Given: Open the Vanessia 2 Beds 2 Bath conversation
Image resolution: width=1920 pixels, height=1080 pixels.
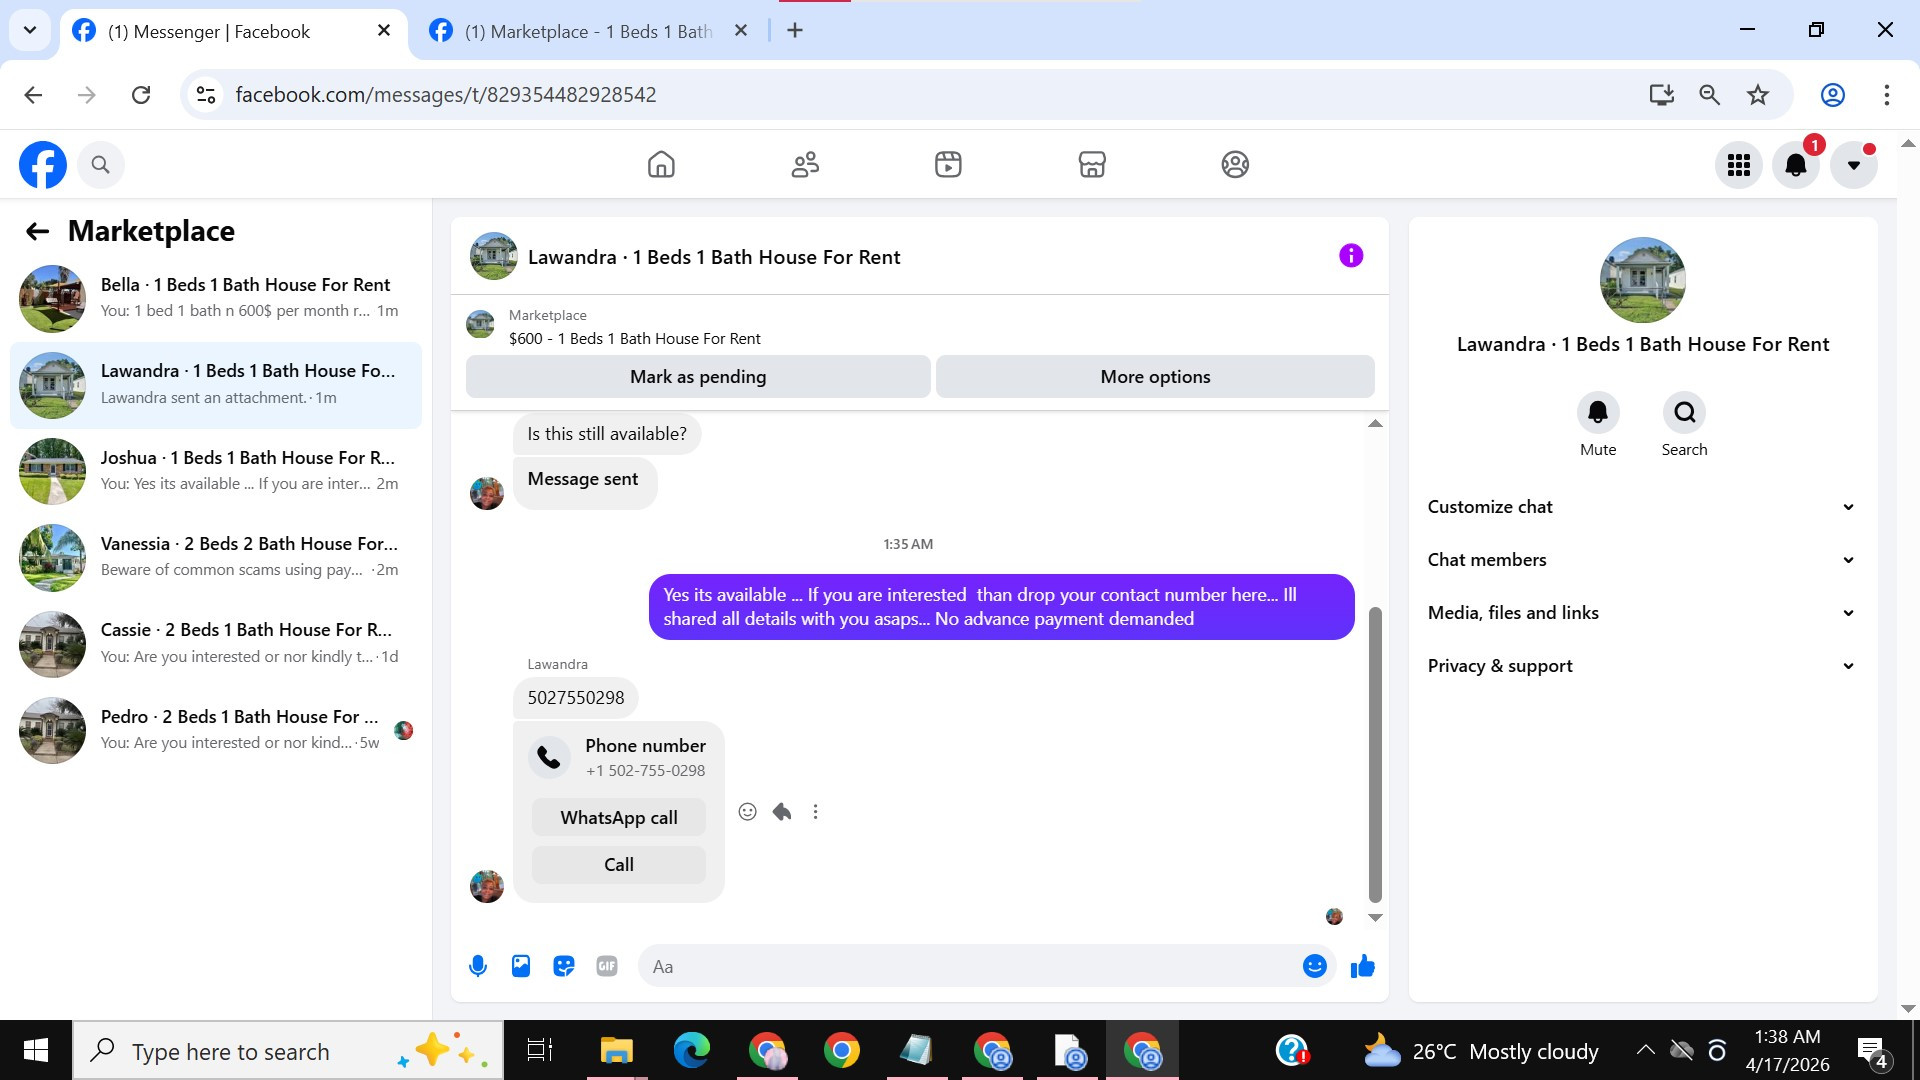Looking at the screenshot, I should (x=216, y=557).
